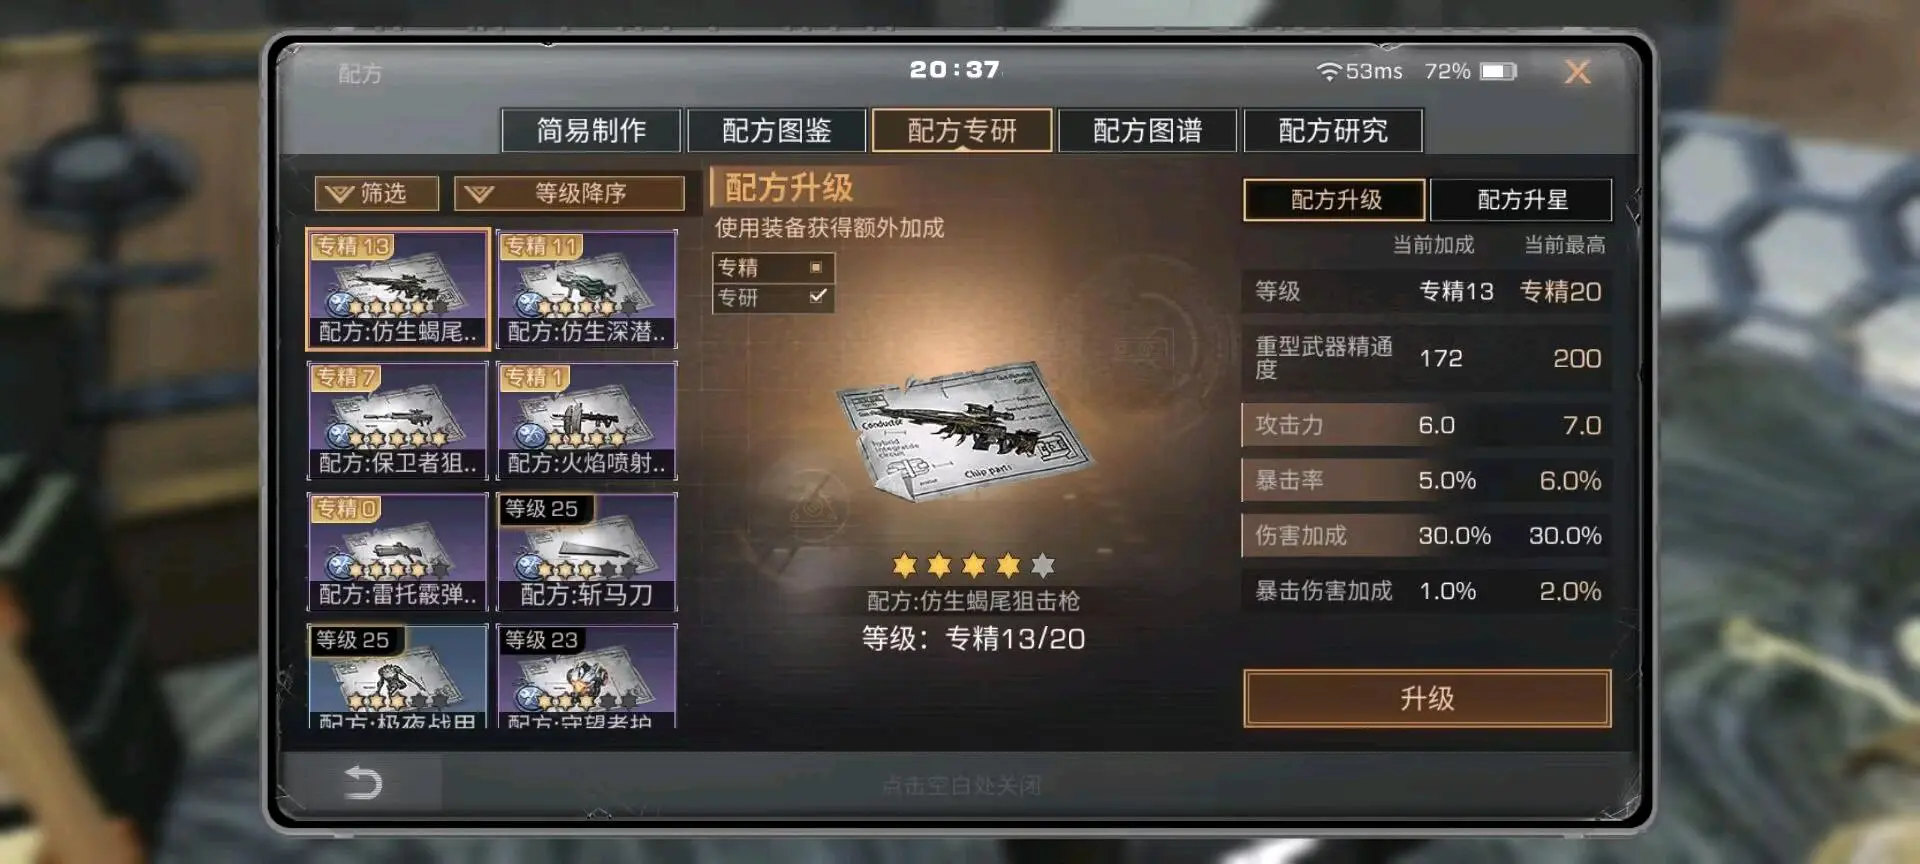Expand the 筛选 filter dropdown
Viewport: 1920px width, 864px height.
377,193
